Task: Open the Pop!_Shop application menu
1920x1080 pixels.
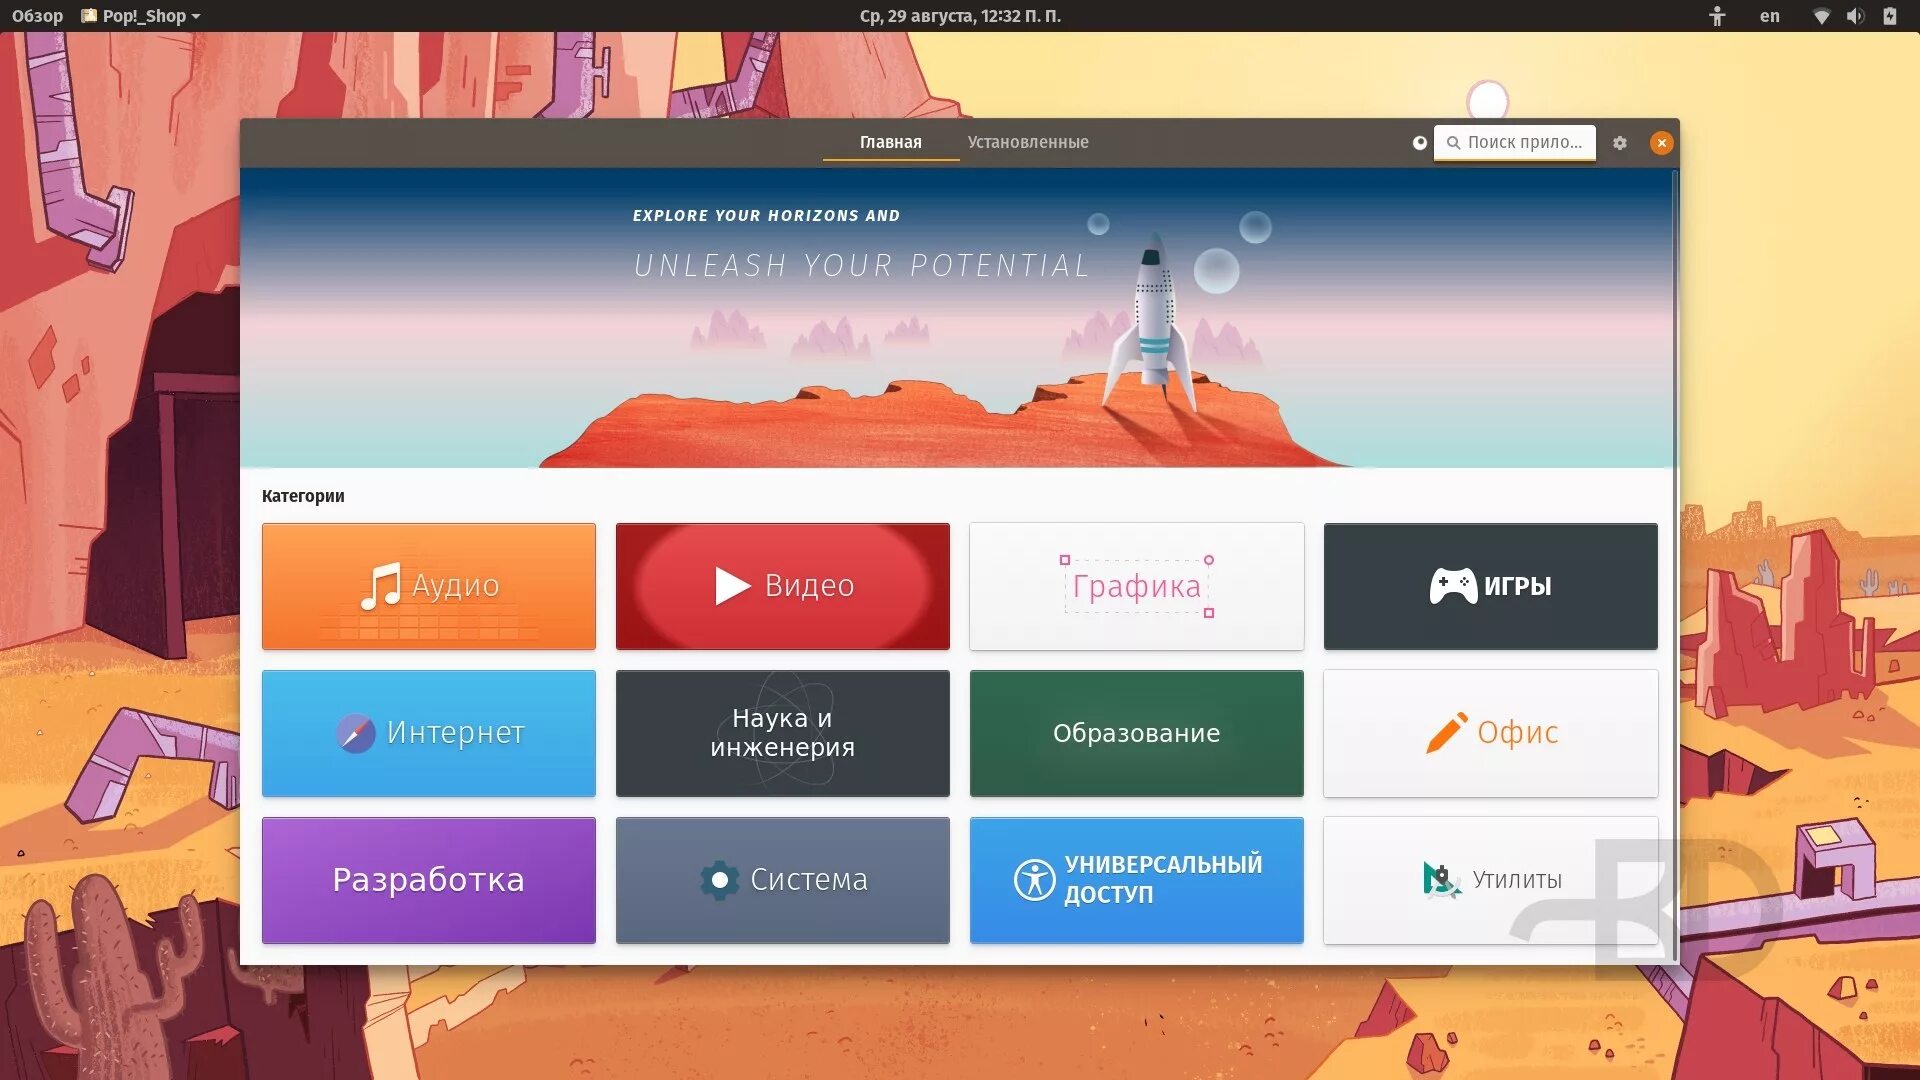Action: tap(141, 16)
